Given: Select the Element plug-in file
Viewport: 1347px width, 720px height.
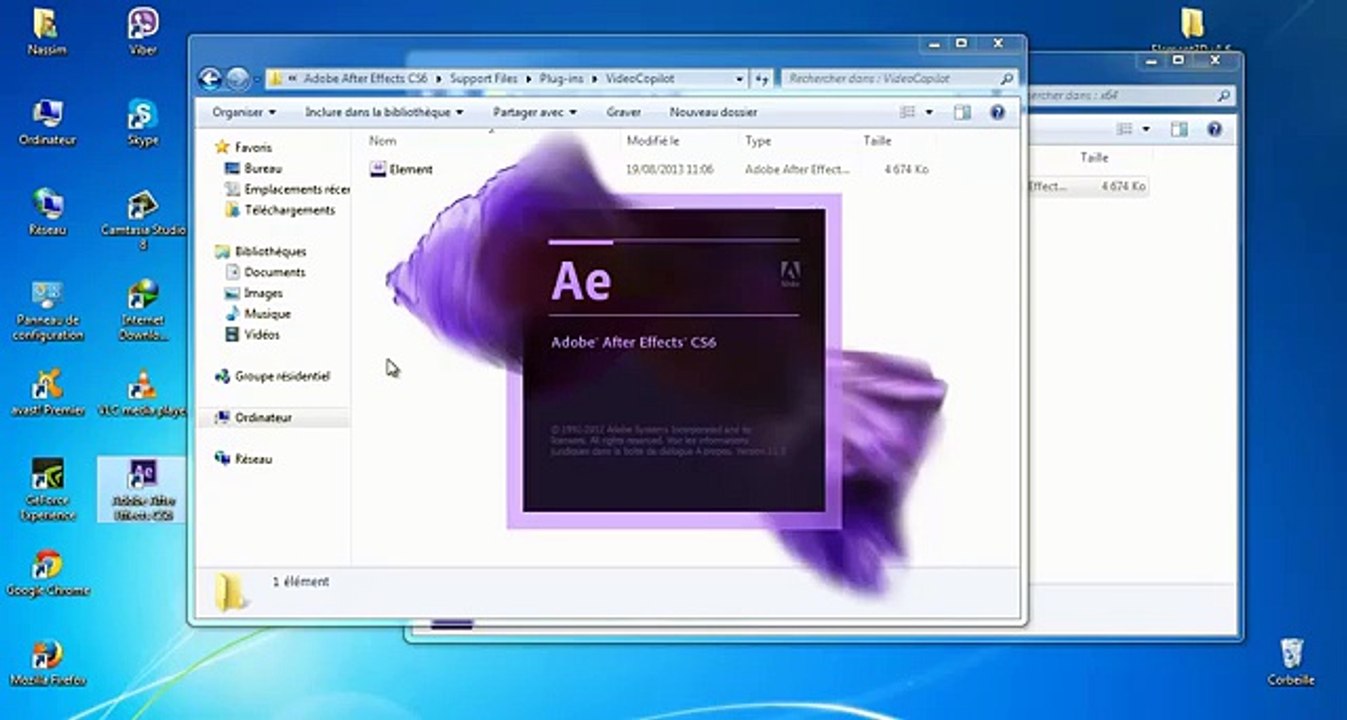Looking at the screenshot, I should point(402,170).
